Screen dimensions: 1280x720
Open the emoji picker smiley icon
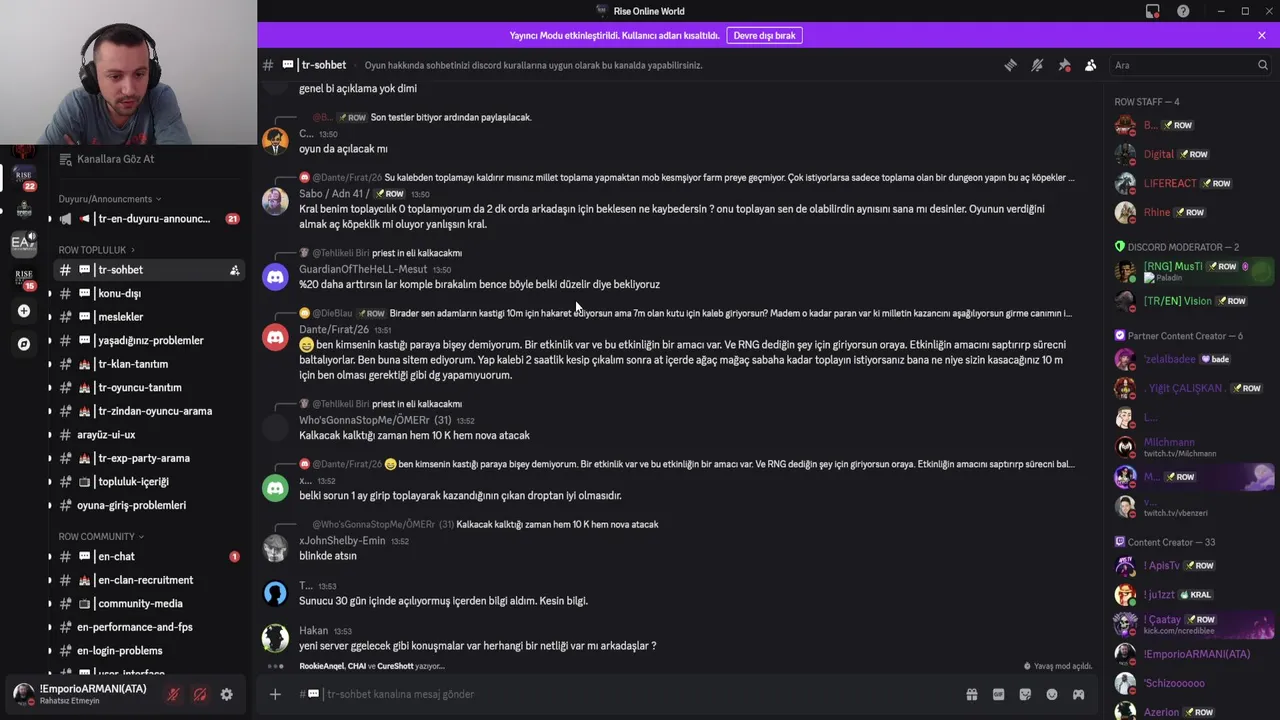coord(1052,694)
